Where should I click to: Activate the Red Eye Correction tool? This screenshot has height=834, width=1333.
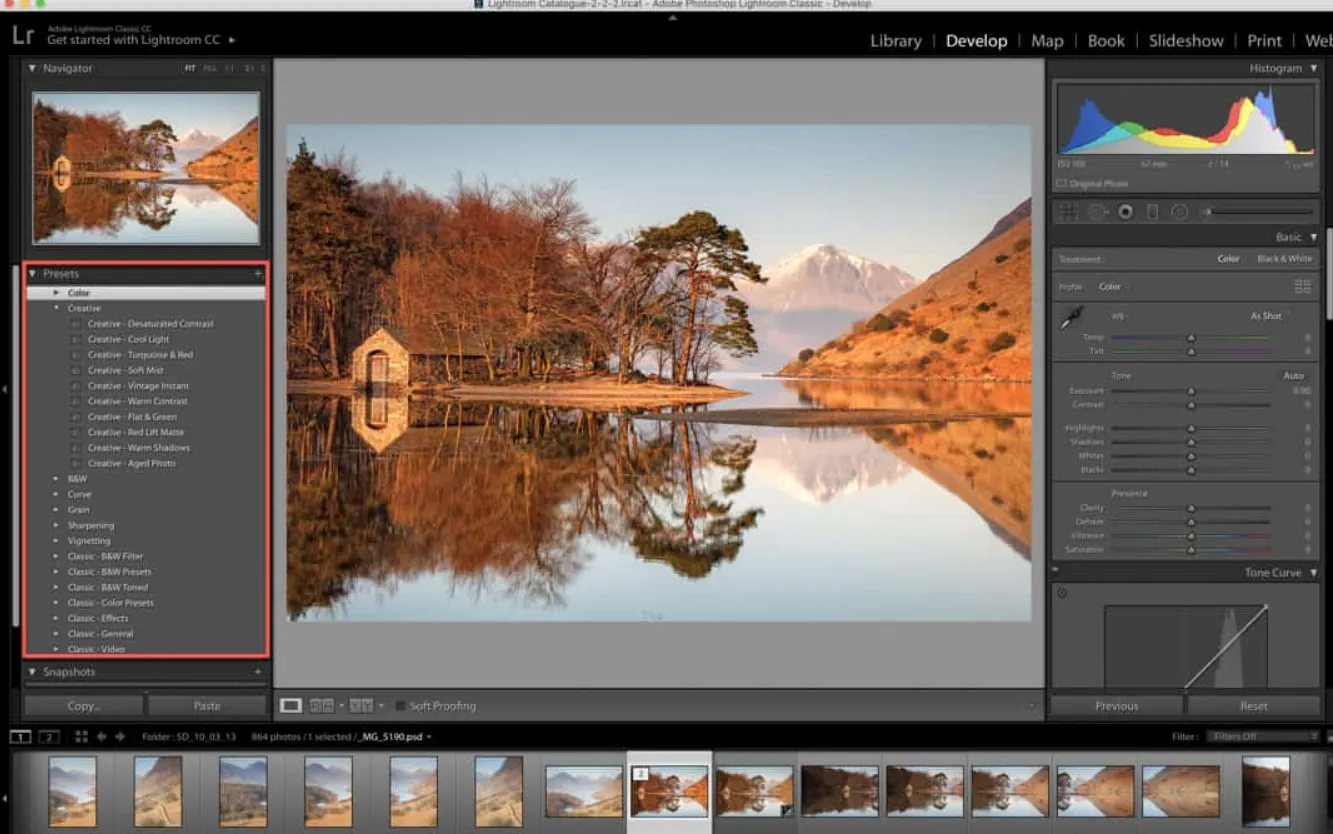1125,212
